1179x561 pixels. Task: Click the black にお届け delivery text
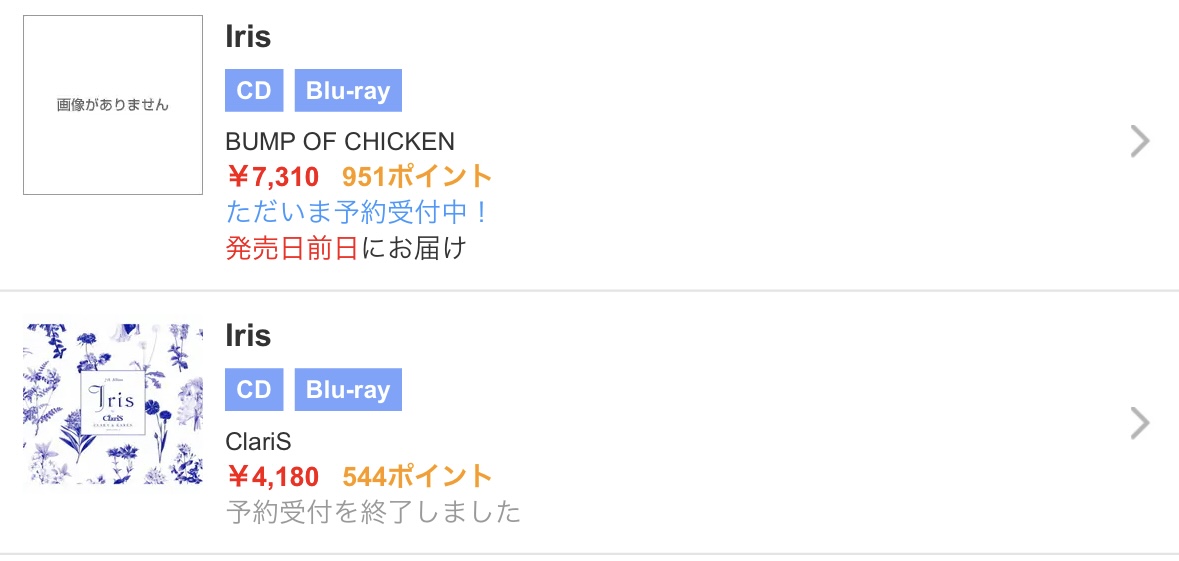[413, 248]
